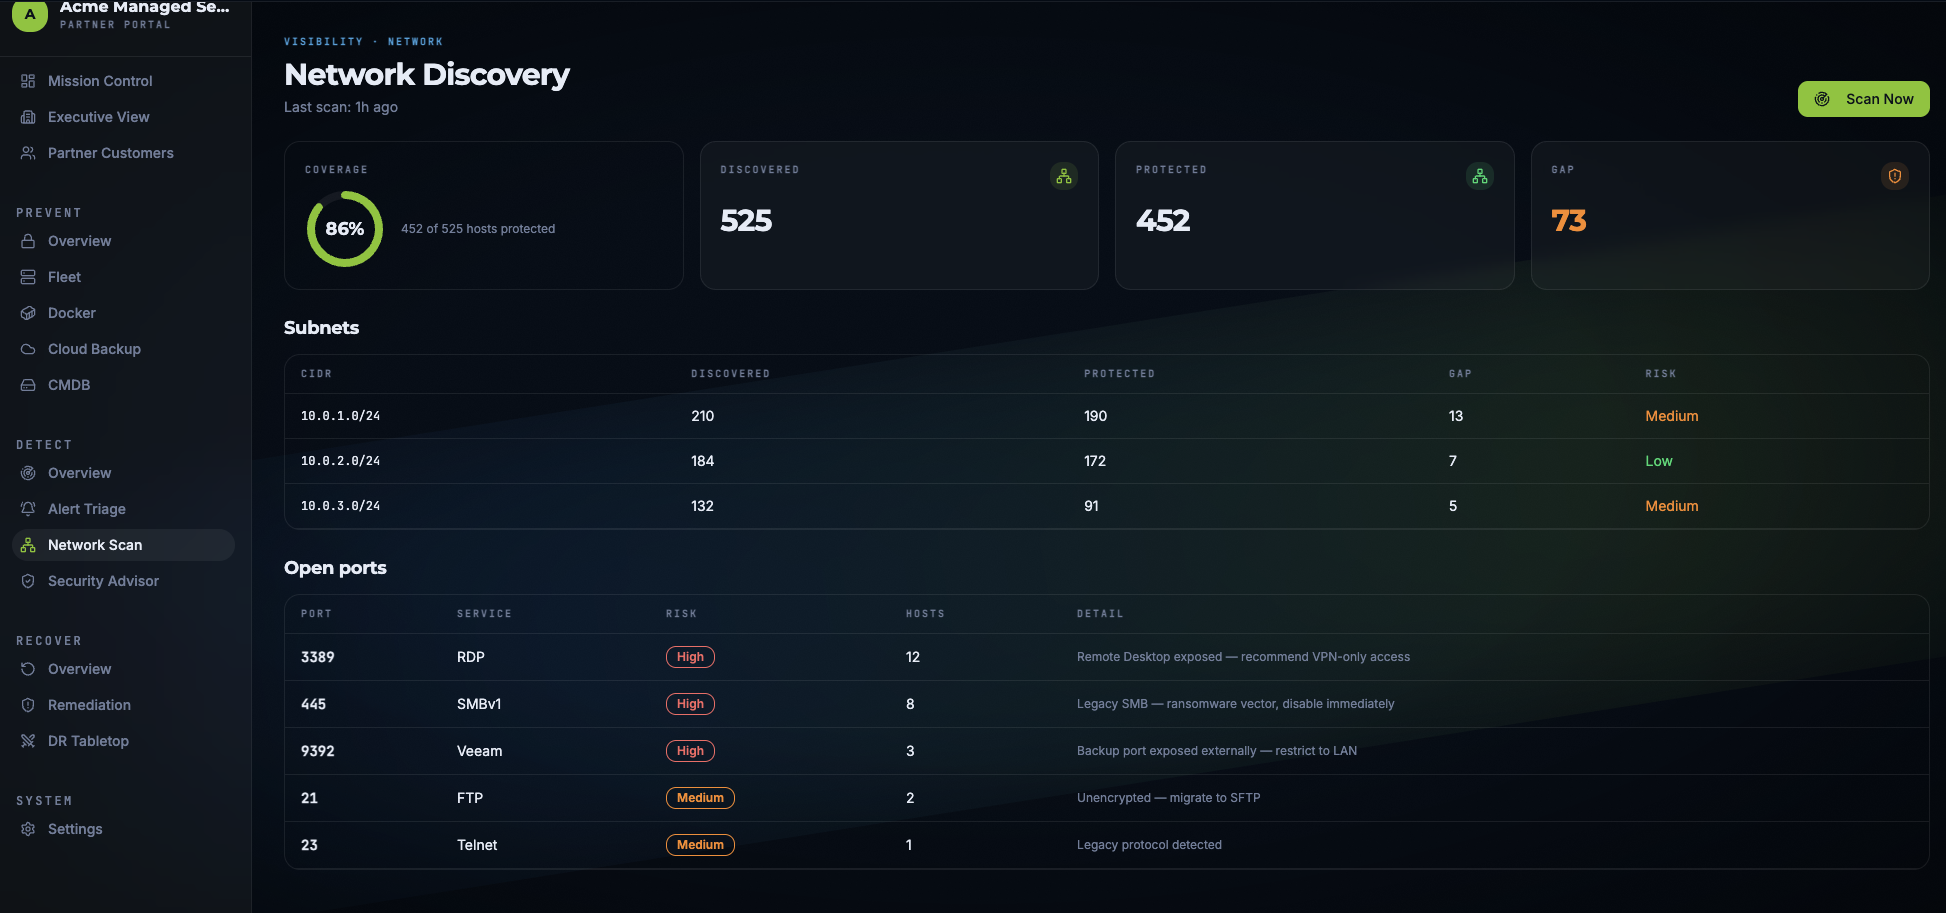Open Partner Customers
Image resolution: width=1946 pixels, height=913 pixels.
click(x=124, y=153)
